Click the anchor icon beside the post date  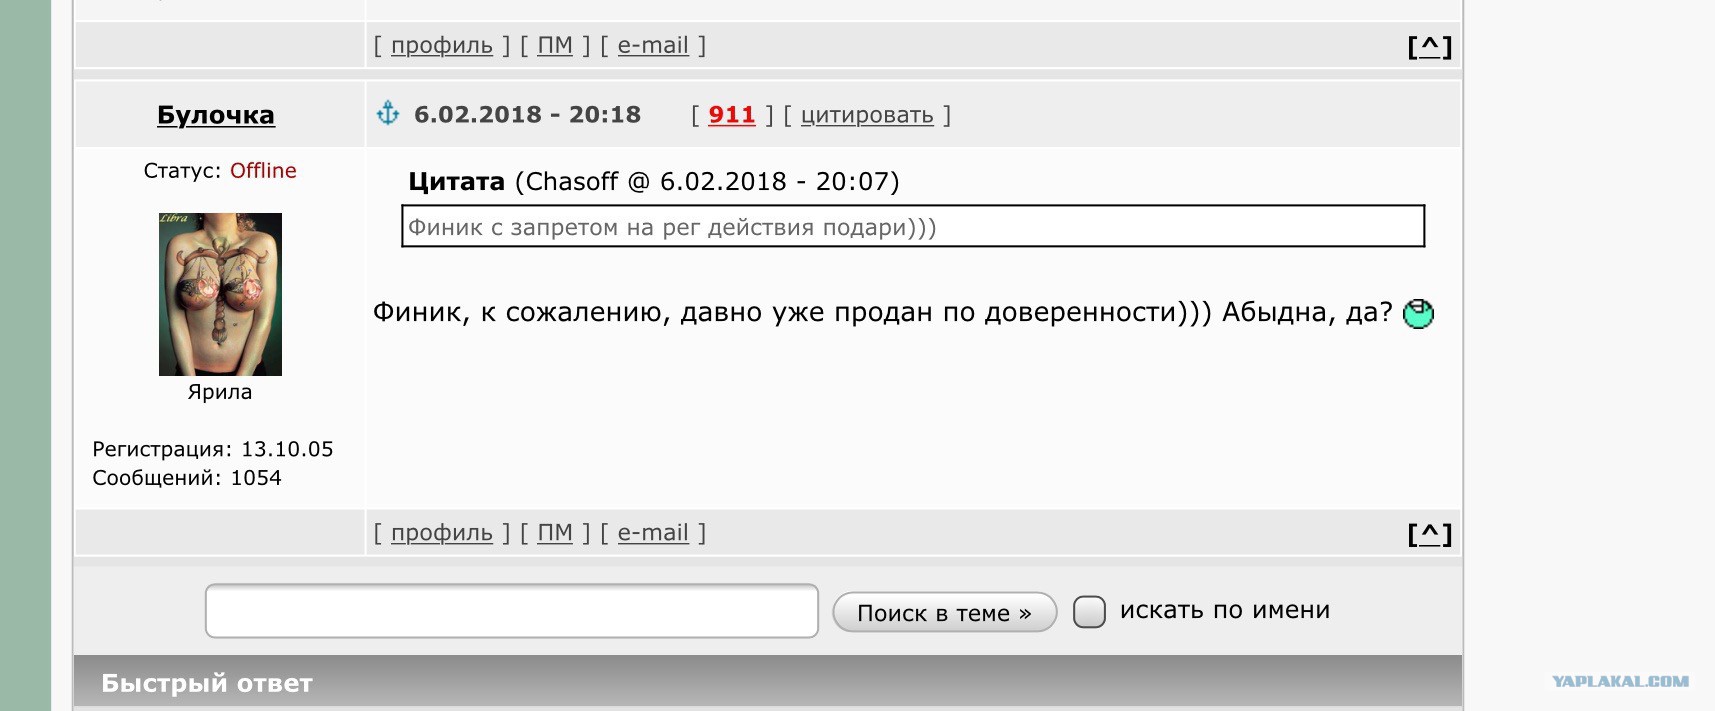[388, 113]
